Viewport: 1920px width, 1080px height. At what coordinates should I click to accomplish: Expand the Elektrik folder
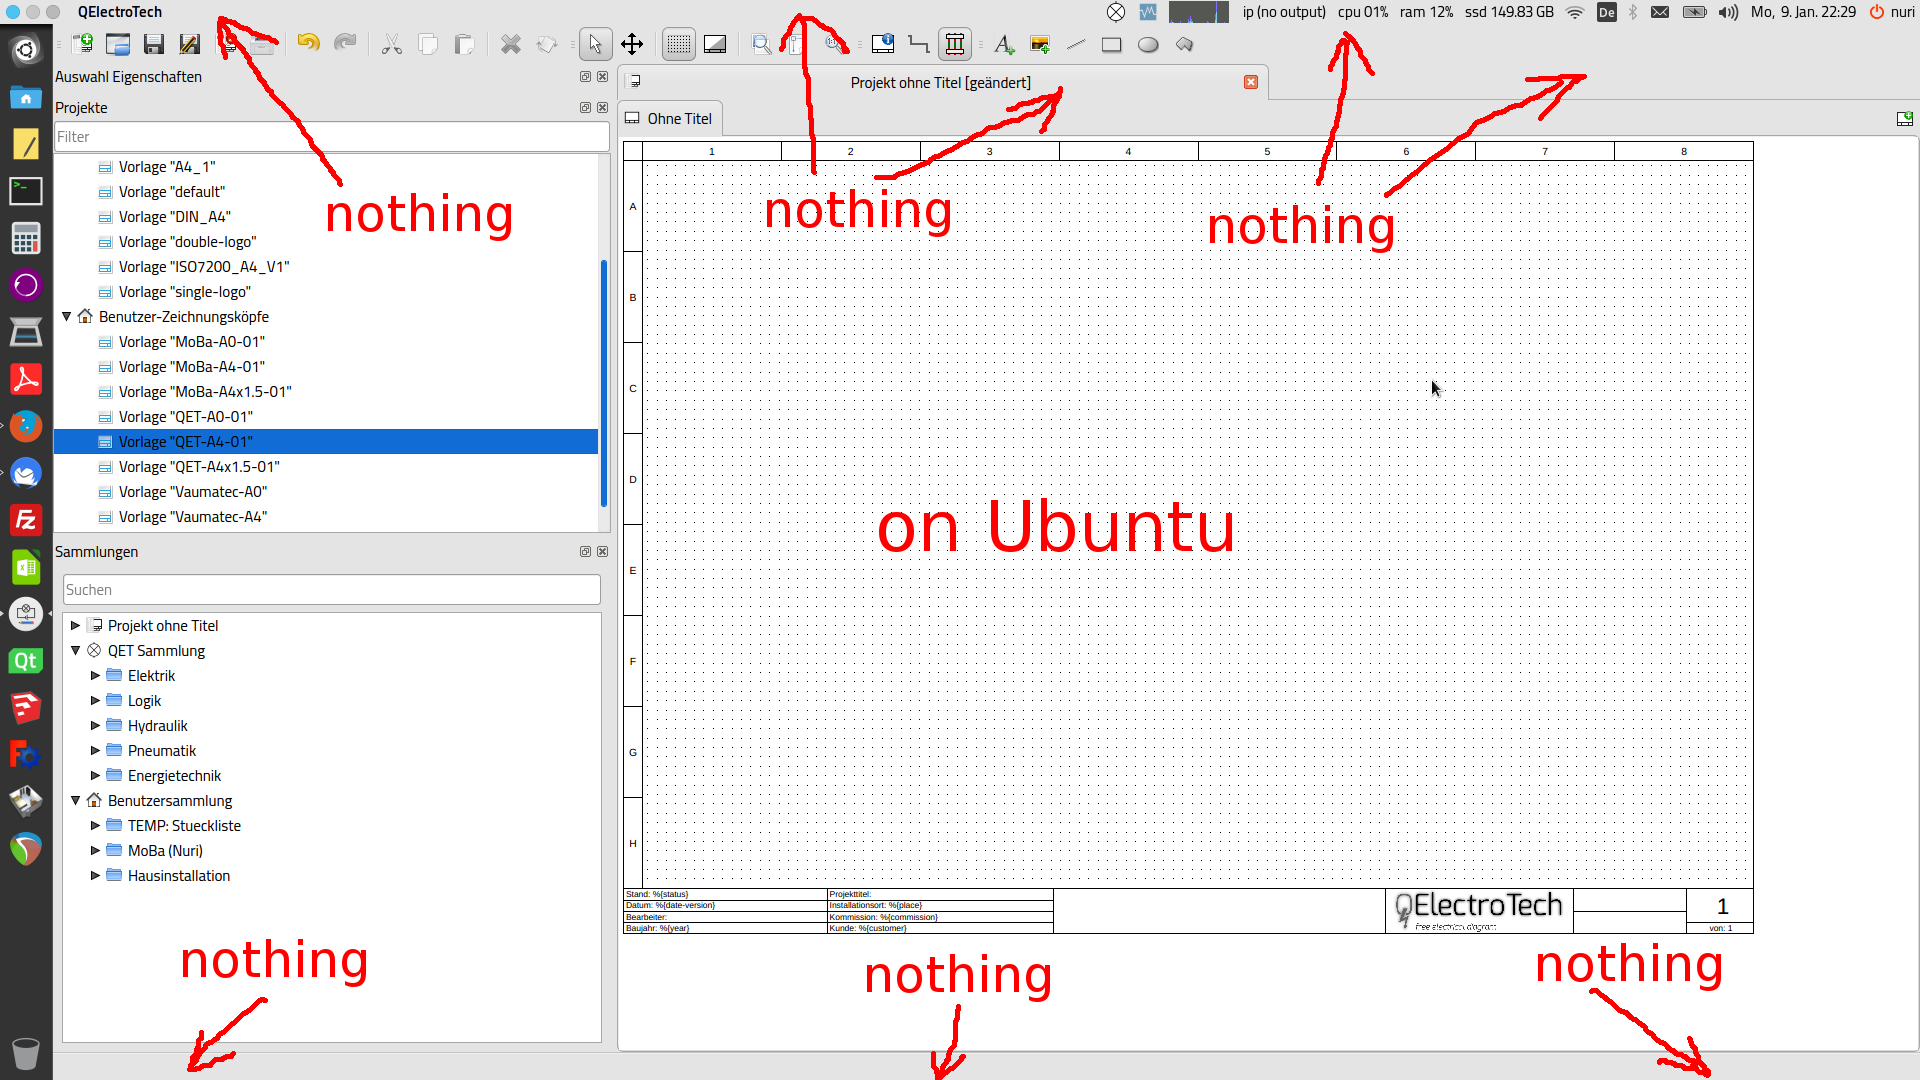point(96,676)
